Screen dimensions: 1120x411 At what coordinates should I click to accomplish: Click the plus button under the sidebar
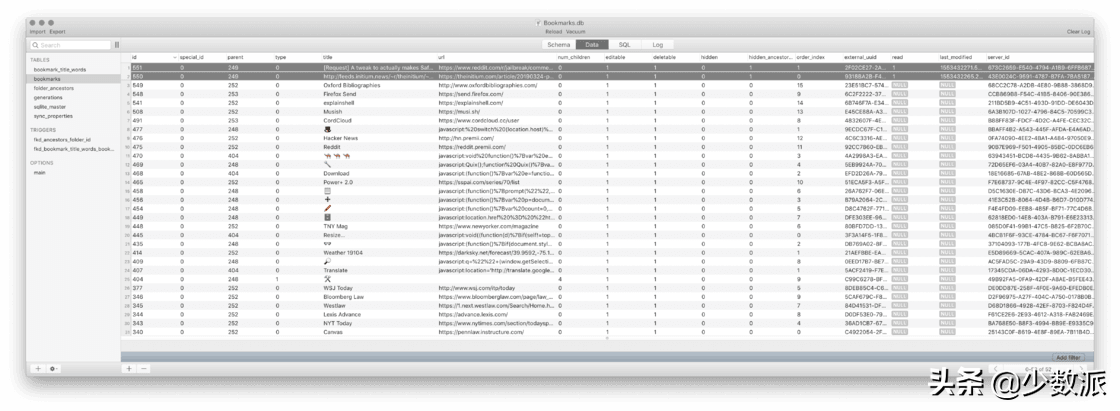click(38, 368)
